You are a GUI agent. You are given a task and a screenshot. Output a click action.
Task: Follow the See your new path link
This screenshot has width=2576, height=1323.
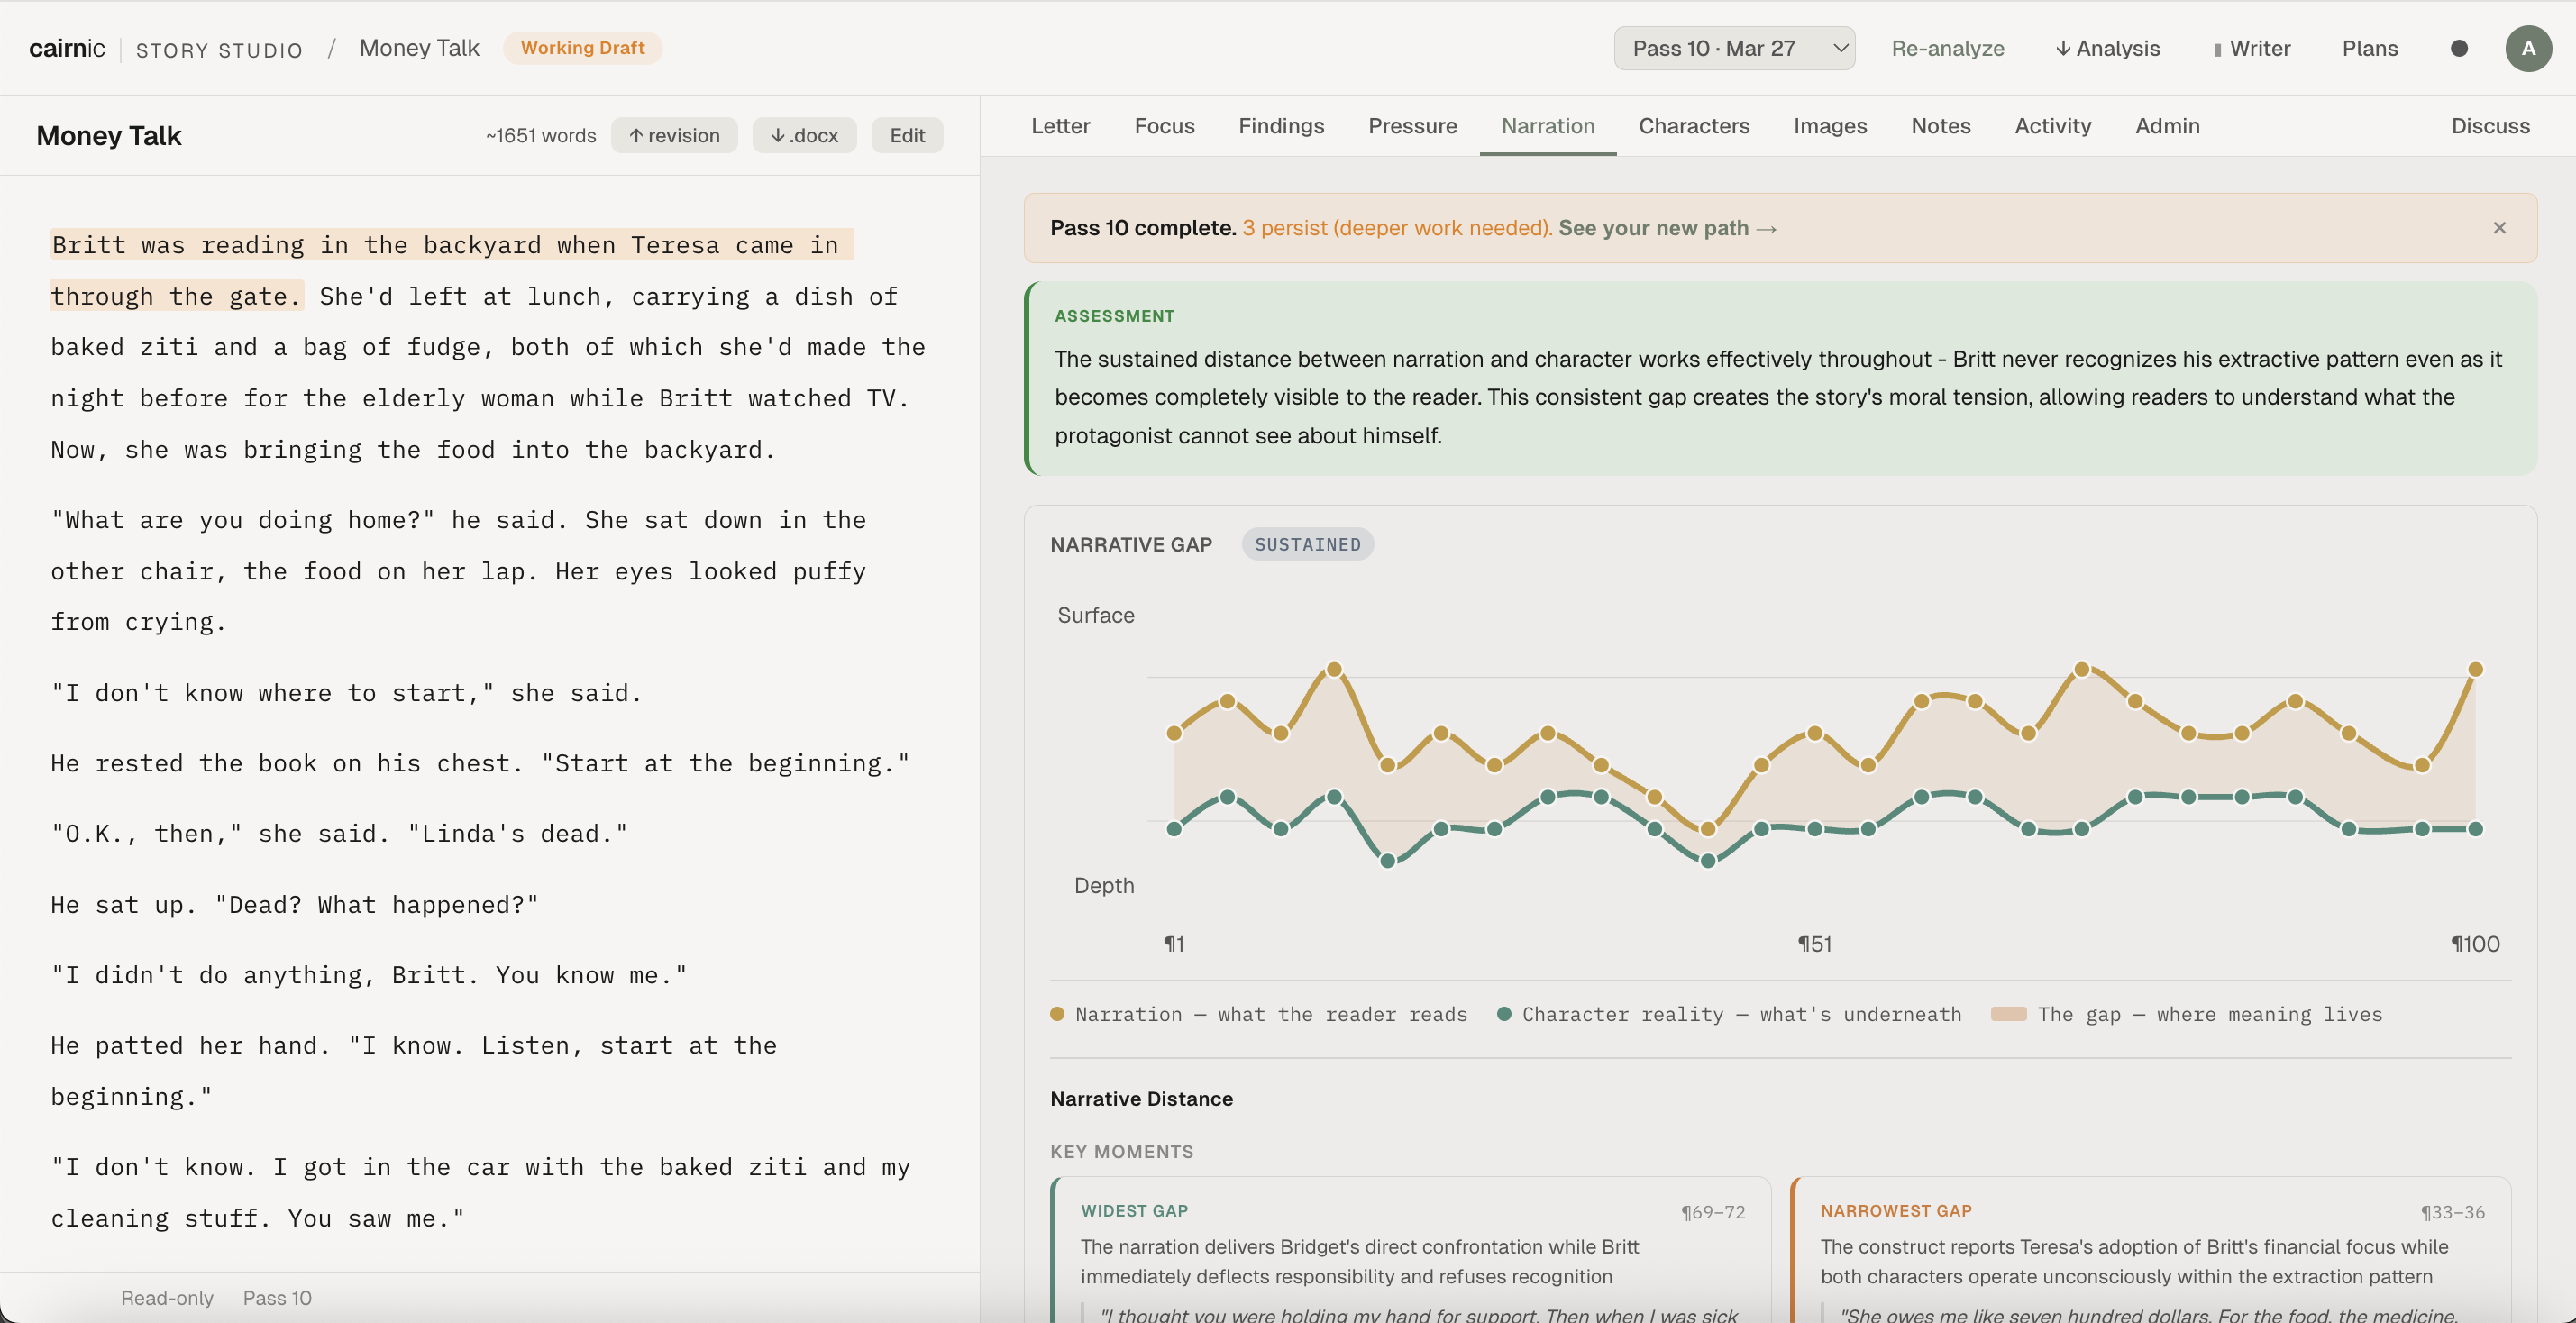pyautogui.click(x=1666, y=228)
